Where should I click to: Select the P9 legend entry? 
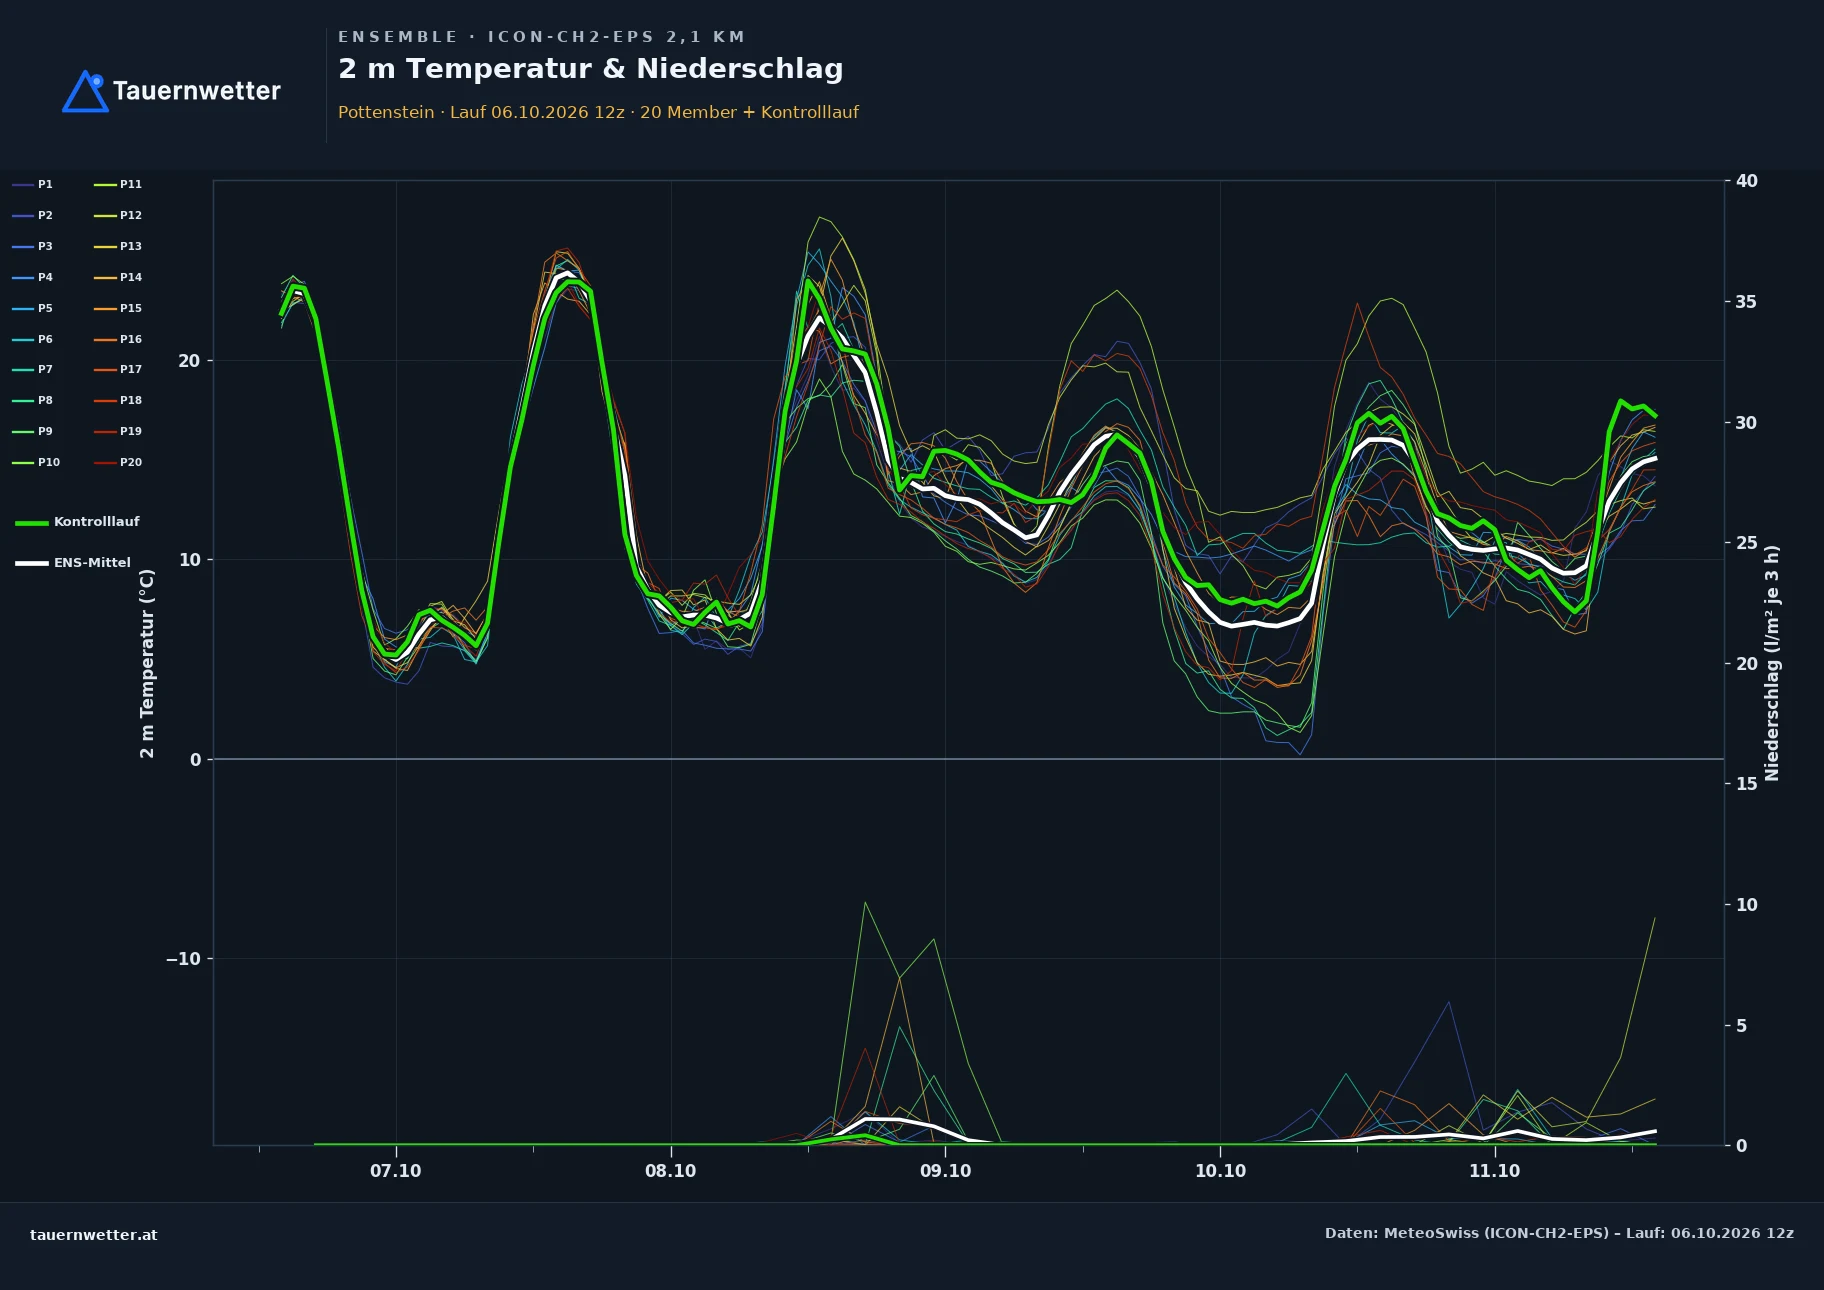coord(33,431)
